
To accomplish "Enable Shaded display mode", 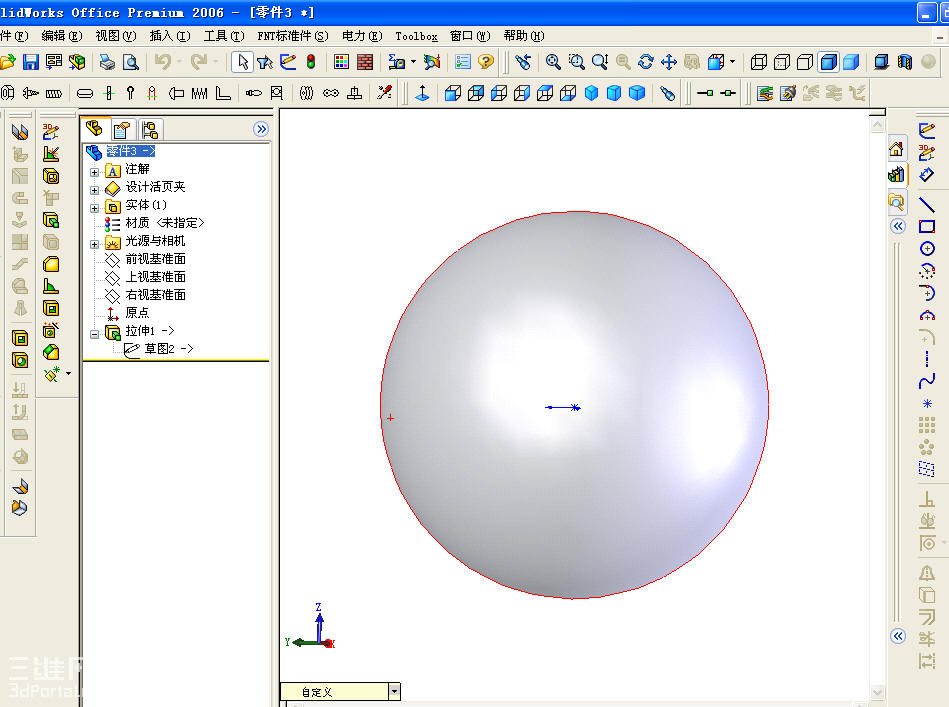I will pos(851,62).
